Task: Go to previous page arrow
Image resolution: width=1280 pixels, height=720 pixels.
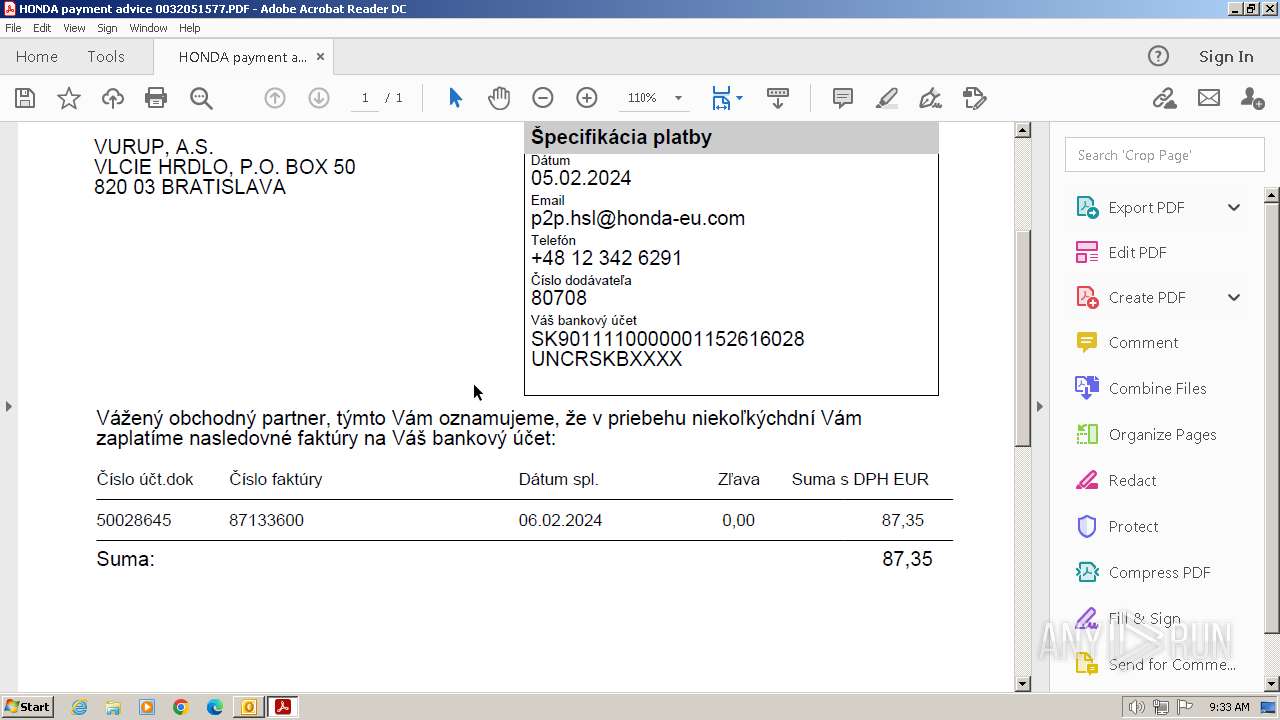Action: point(275,98)
